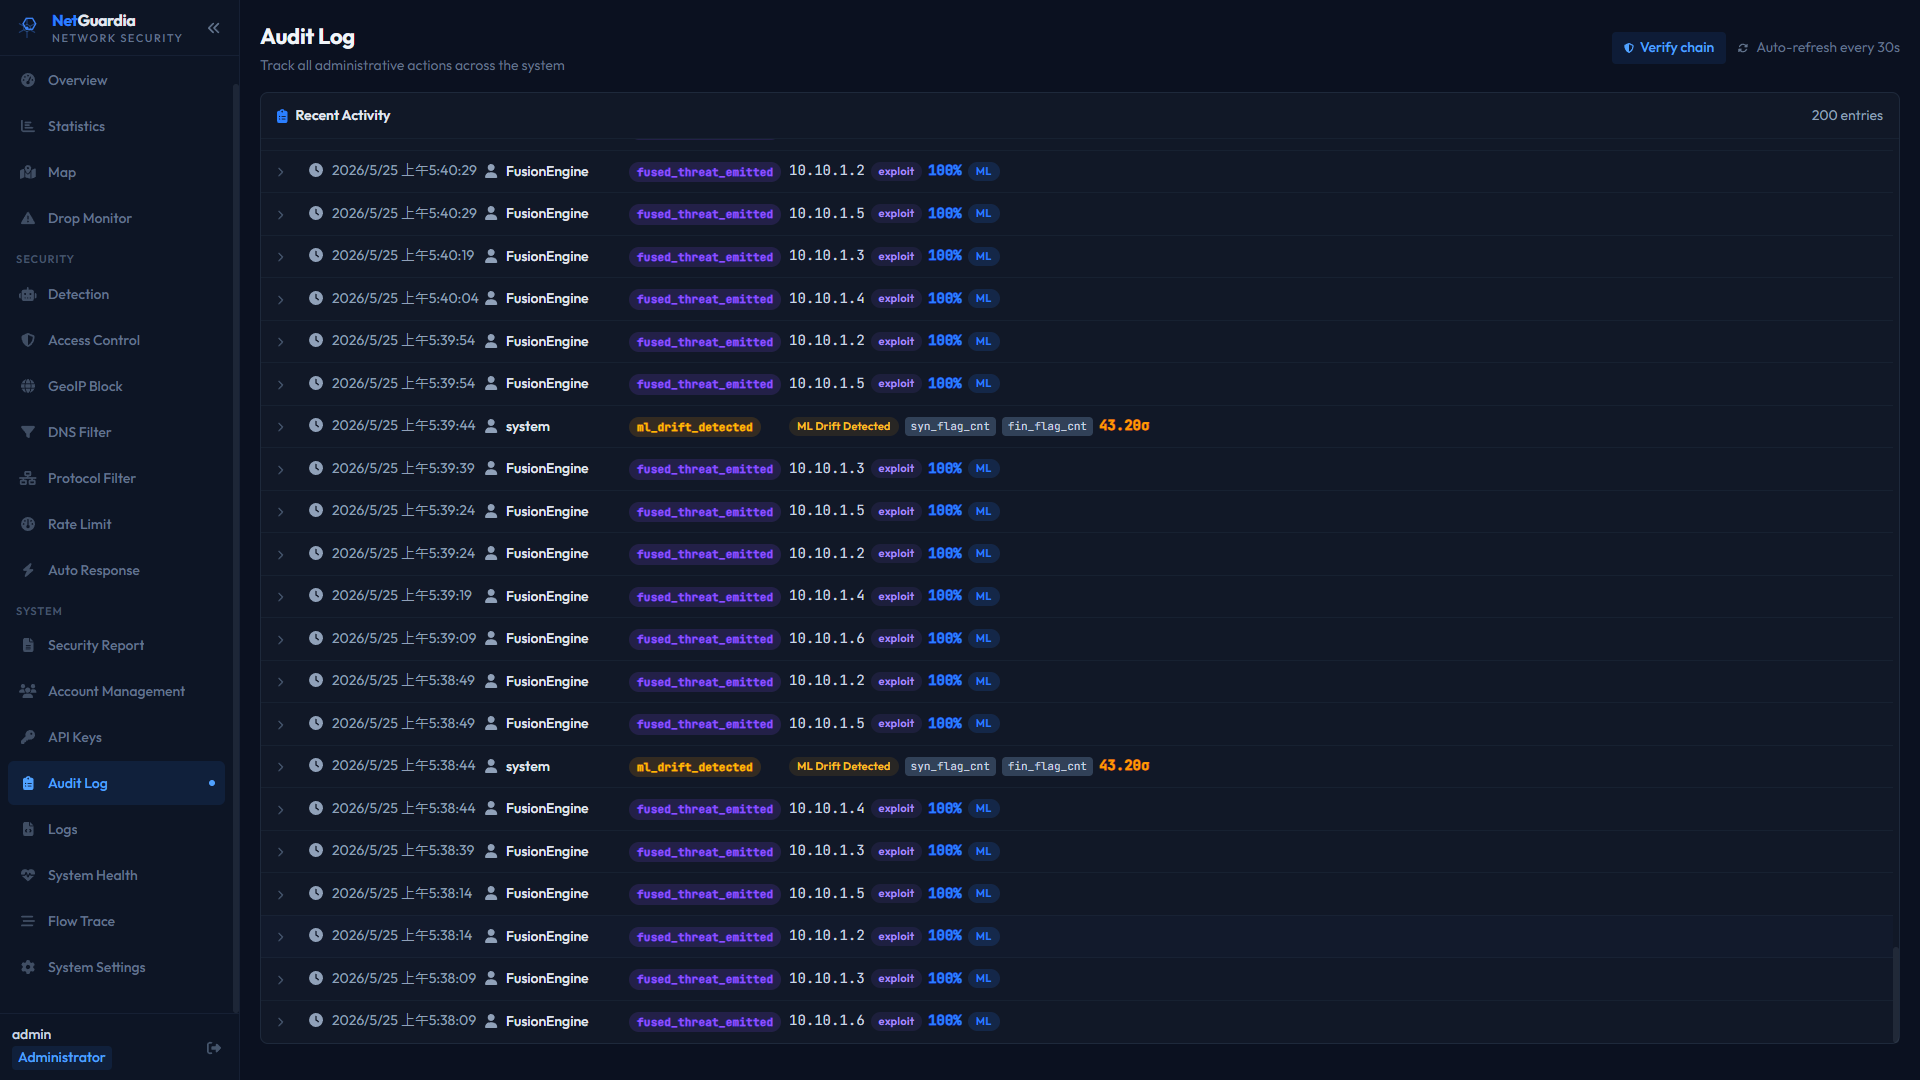This screenshot has width=1920, height=1080.
Task: Click the 43.20σ value at 5:38:44
Action: [1124, 766]
